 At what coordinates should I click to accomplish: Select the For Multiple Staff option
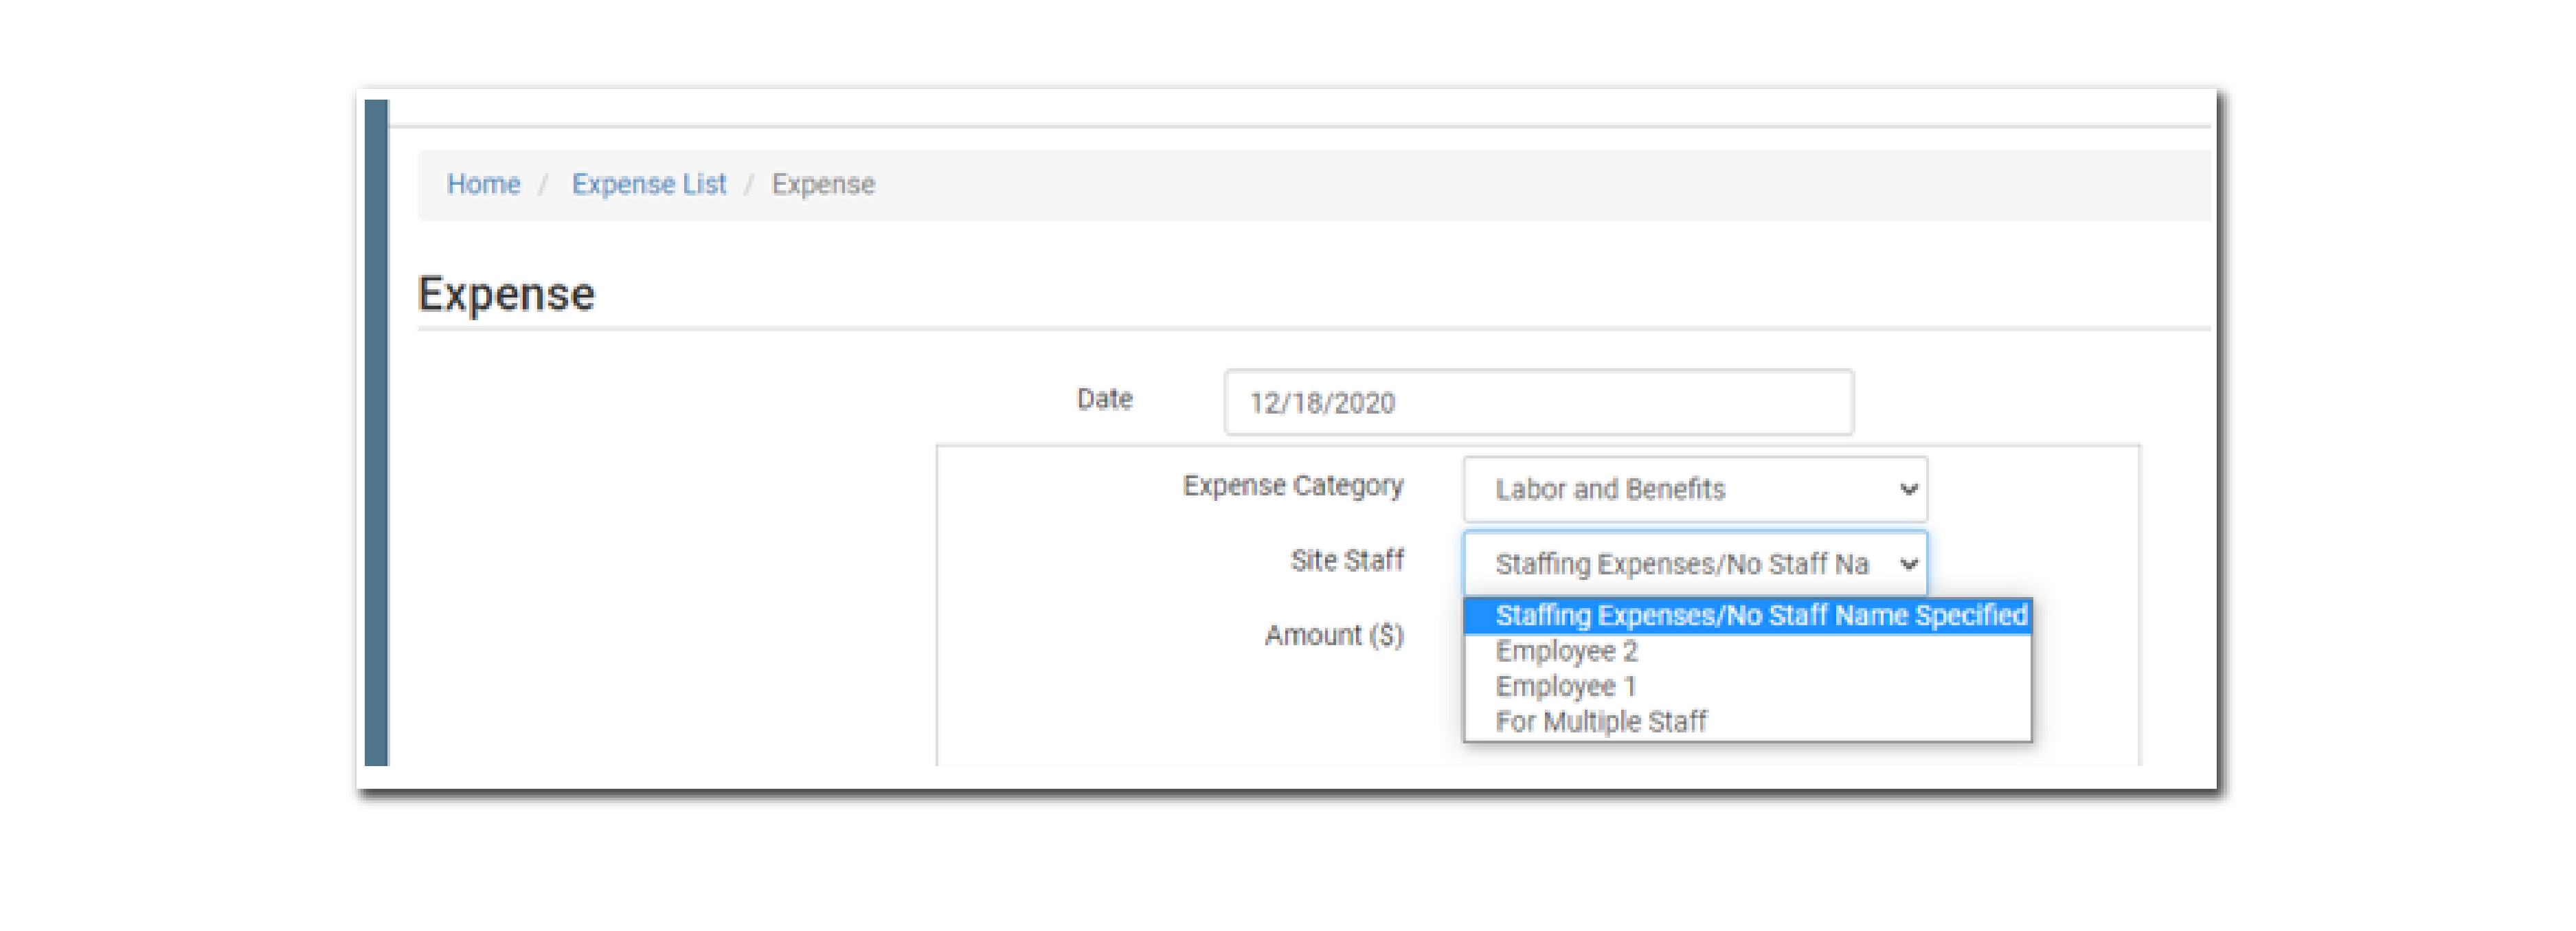click(1600, 721)
